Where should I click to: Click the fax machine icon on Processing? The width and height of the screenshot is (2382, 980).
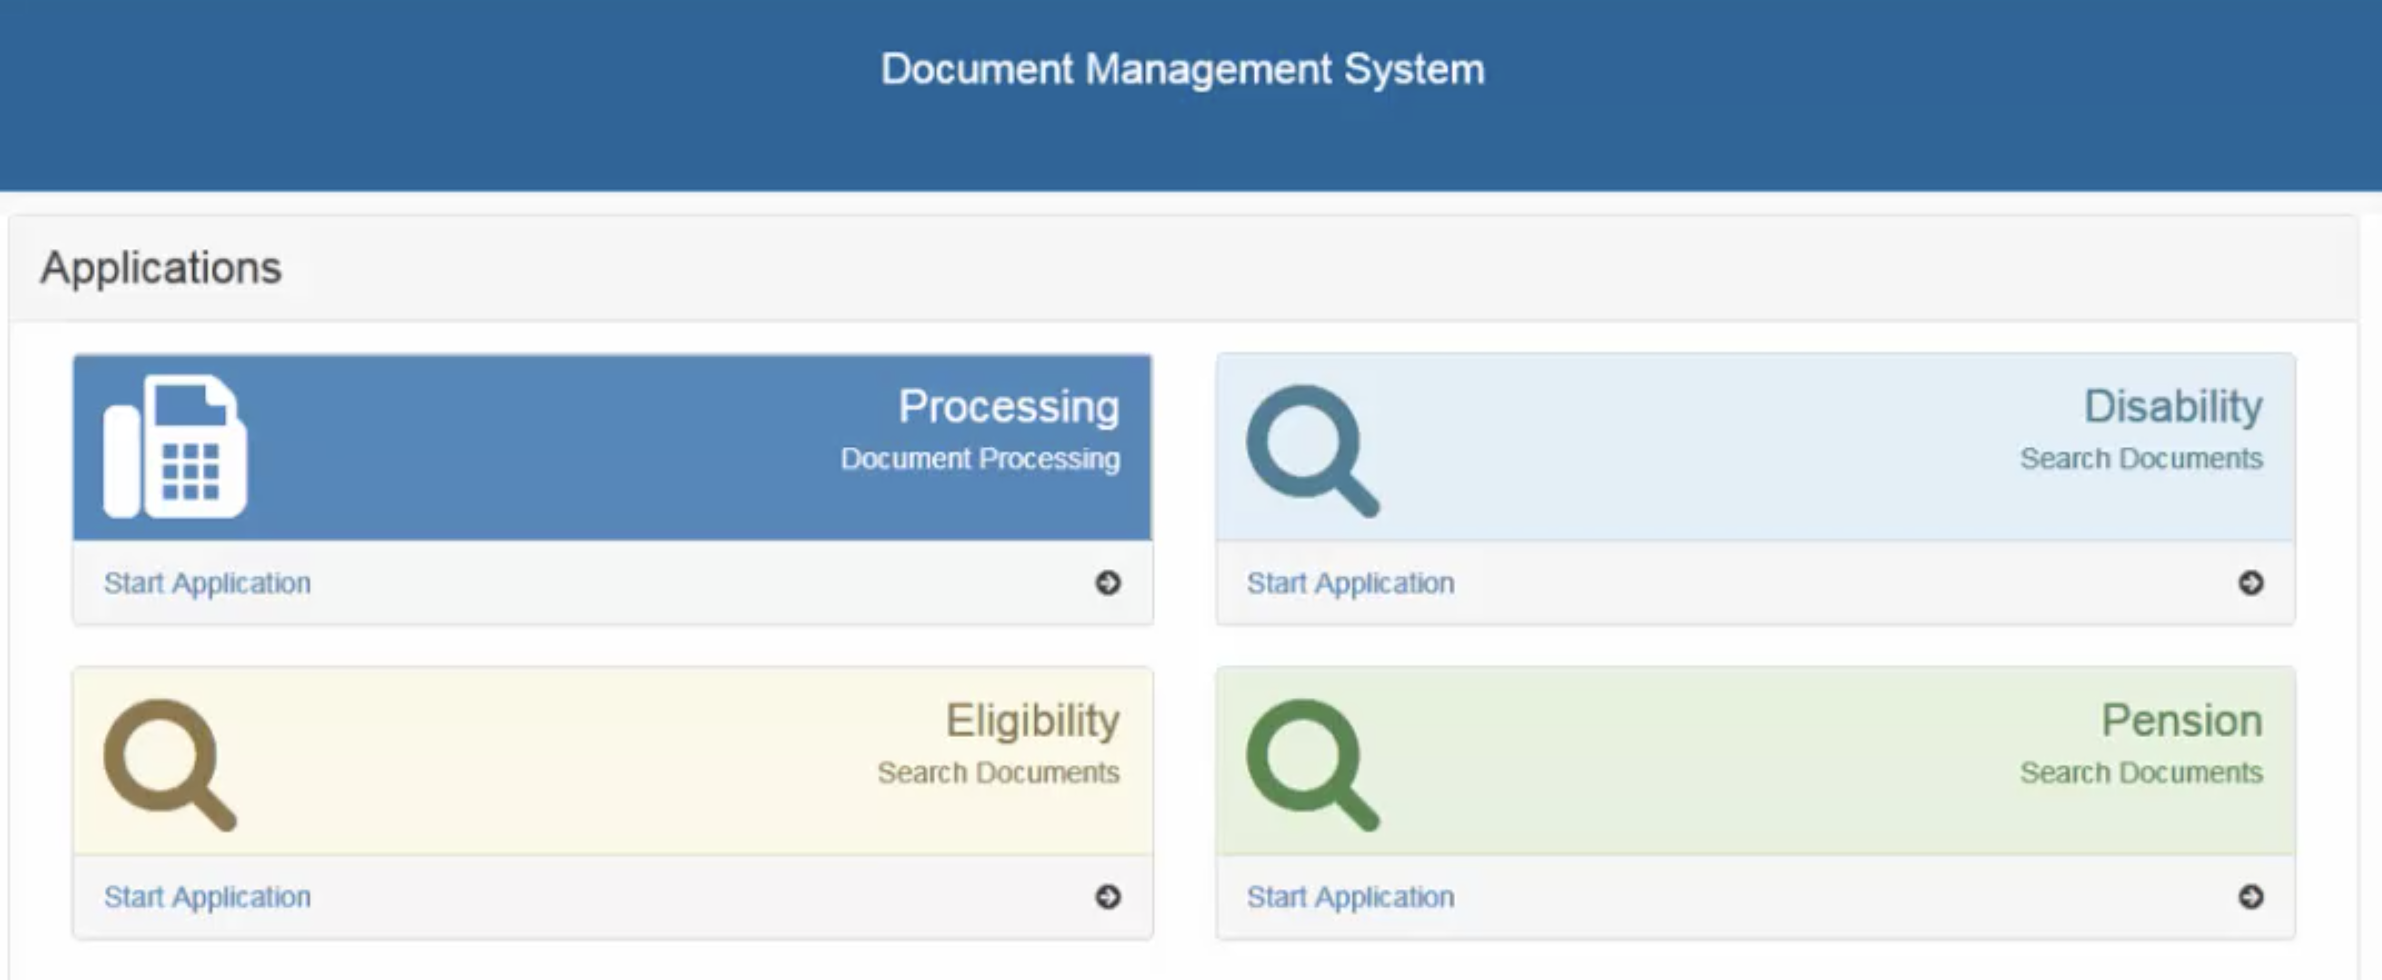click(175, 446)
